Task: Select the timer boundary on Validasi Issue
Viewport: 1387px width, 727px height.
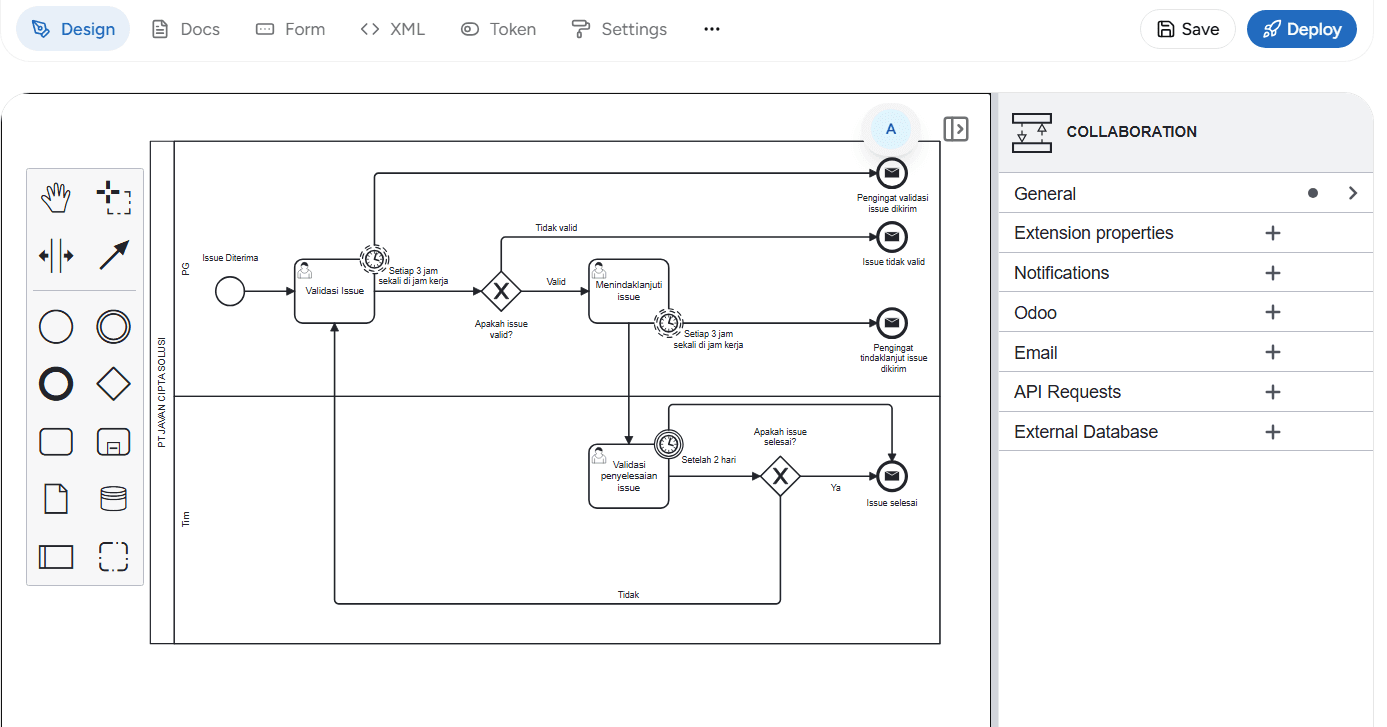Action: [x=374, y=259]
